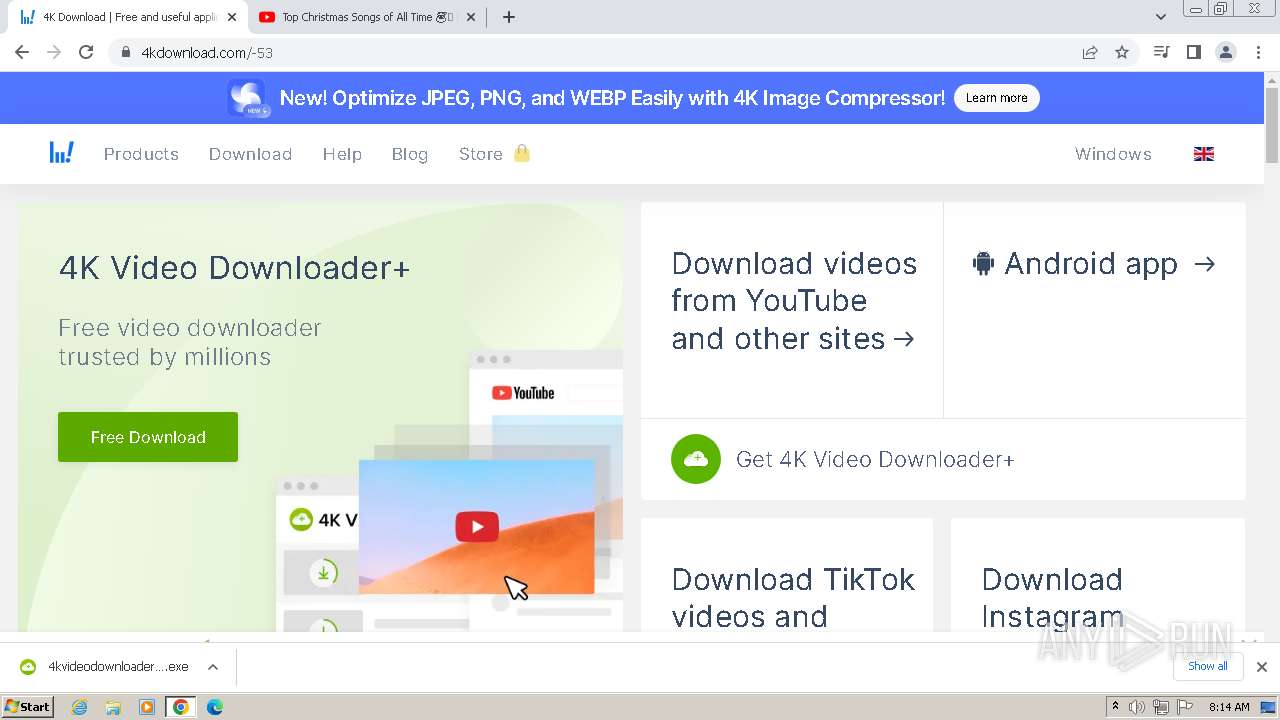This screenshot has width=1280, height=720.
Task: Show hidden system tray icons
Action: [1115, 707]
